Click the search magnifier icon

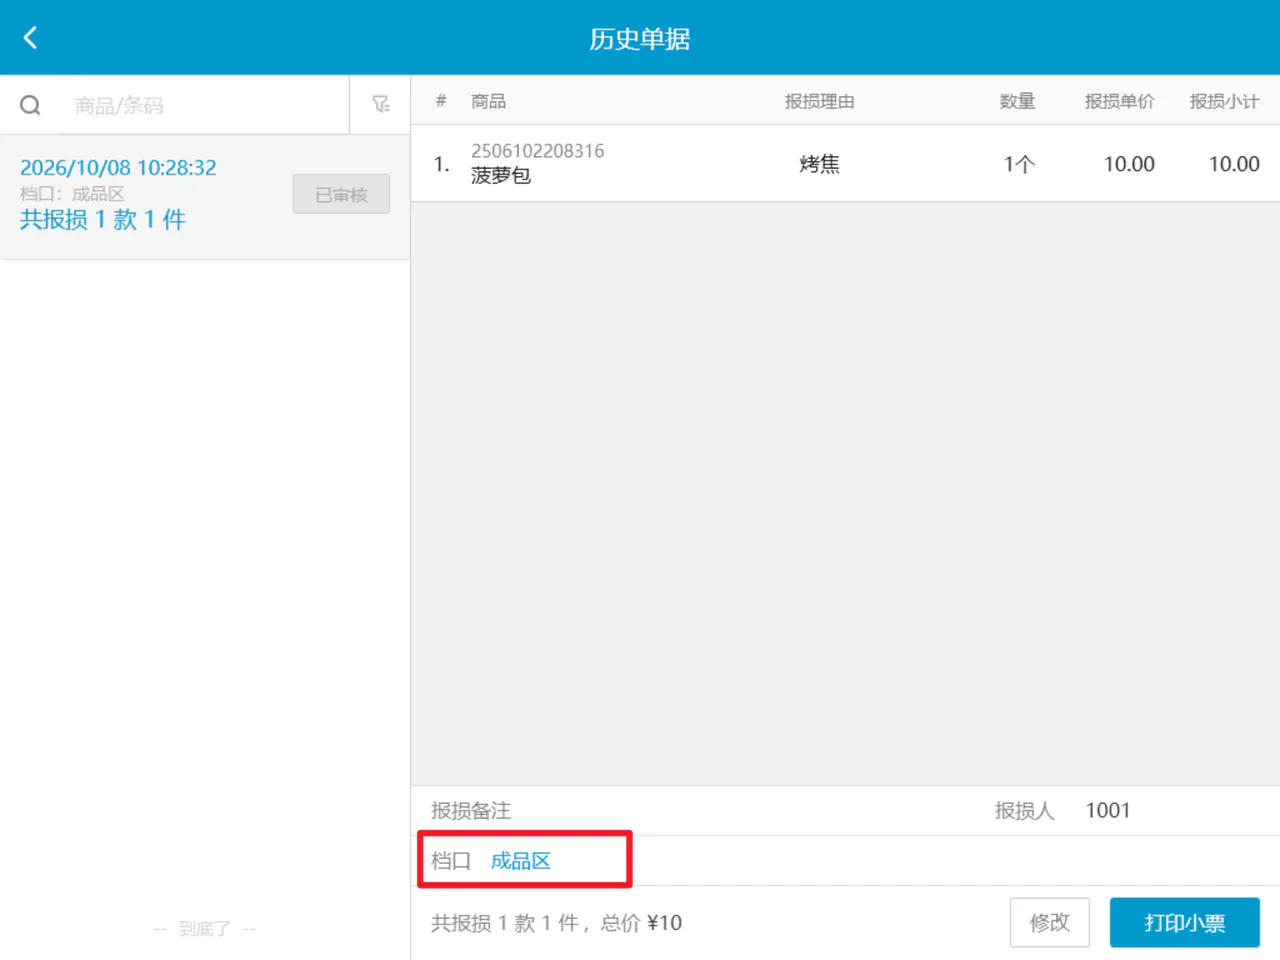(x=30, y=105)
